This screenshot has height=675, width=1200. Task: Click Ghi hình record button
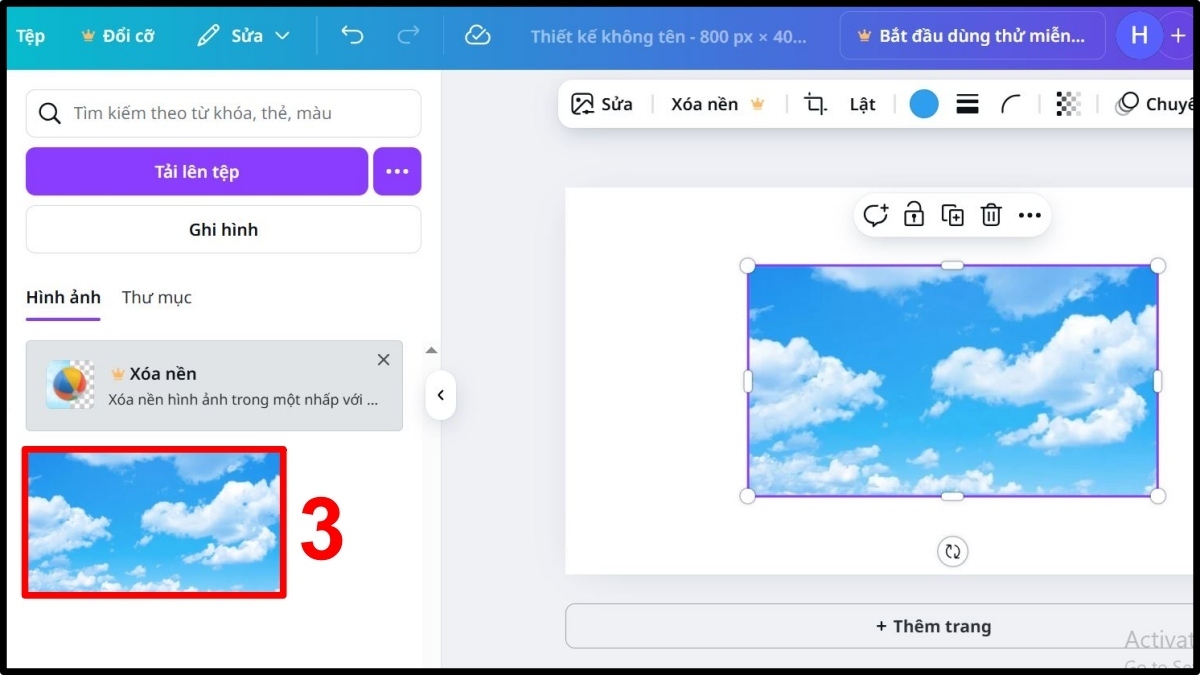pos(223,230)
